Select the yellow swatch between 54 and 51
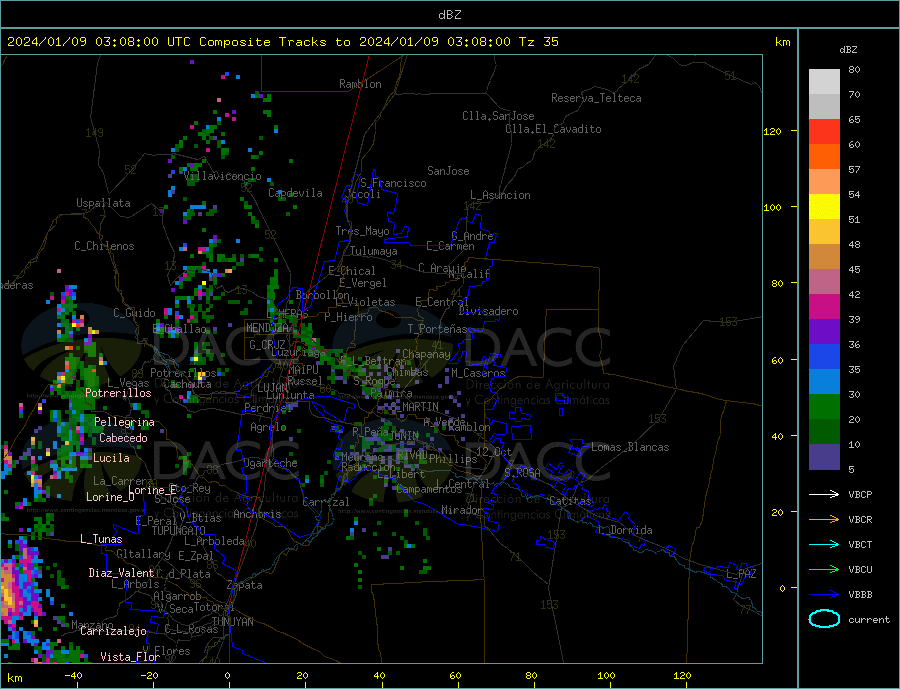The width and height of the screenshot is (900, 689). coord(824,207)
